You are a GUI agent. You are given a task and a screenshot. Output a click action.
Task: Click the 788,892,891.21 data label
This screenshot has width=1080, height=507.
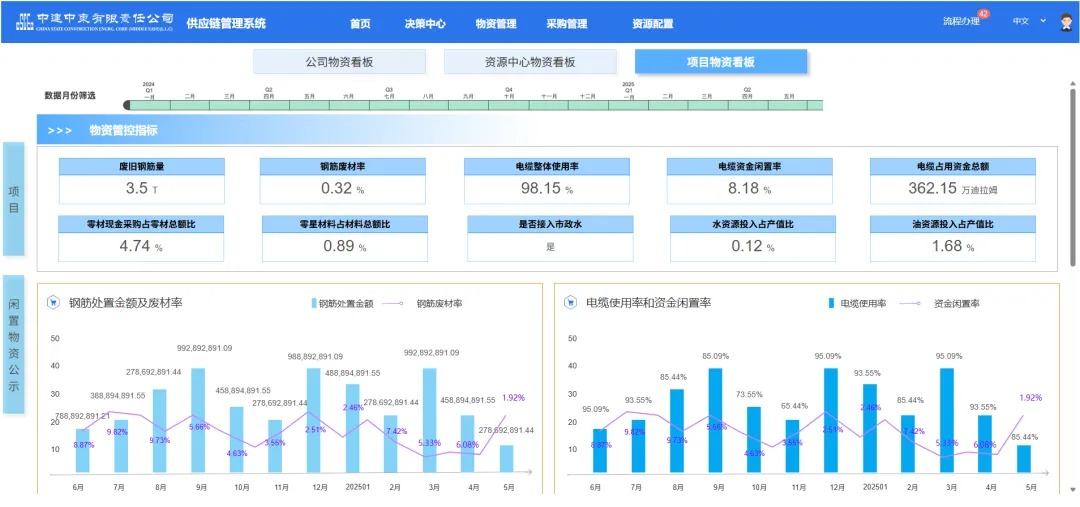[x=82, y=416]
